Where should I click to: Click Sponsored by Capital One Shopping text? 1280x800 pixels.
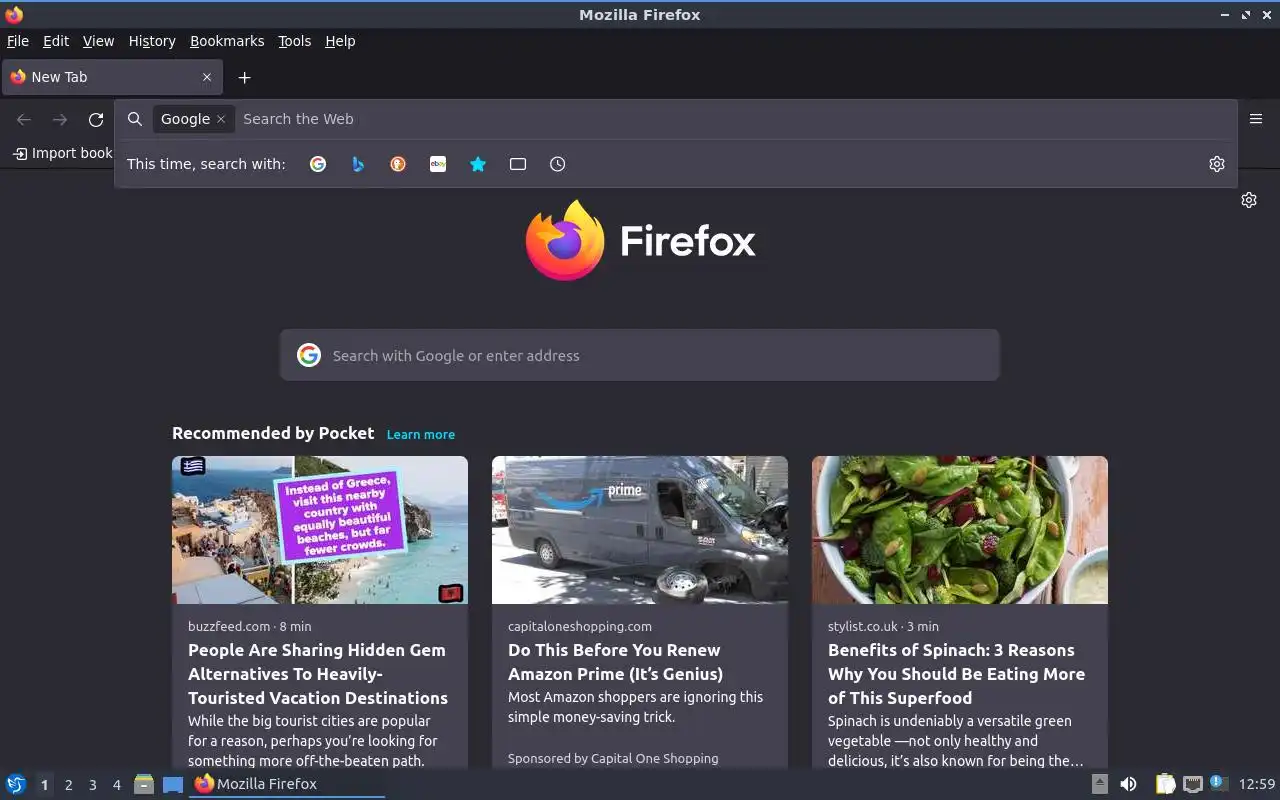[613, 758]
